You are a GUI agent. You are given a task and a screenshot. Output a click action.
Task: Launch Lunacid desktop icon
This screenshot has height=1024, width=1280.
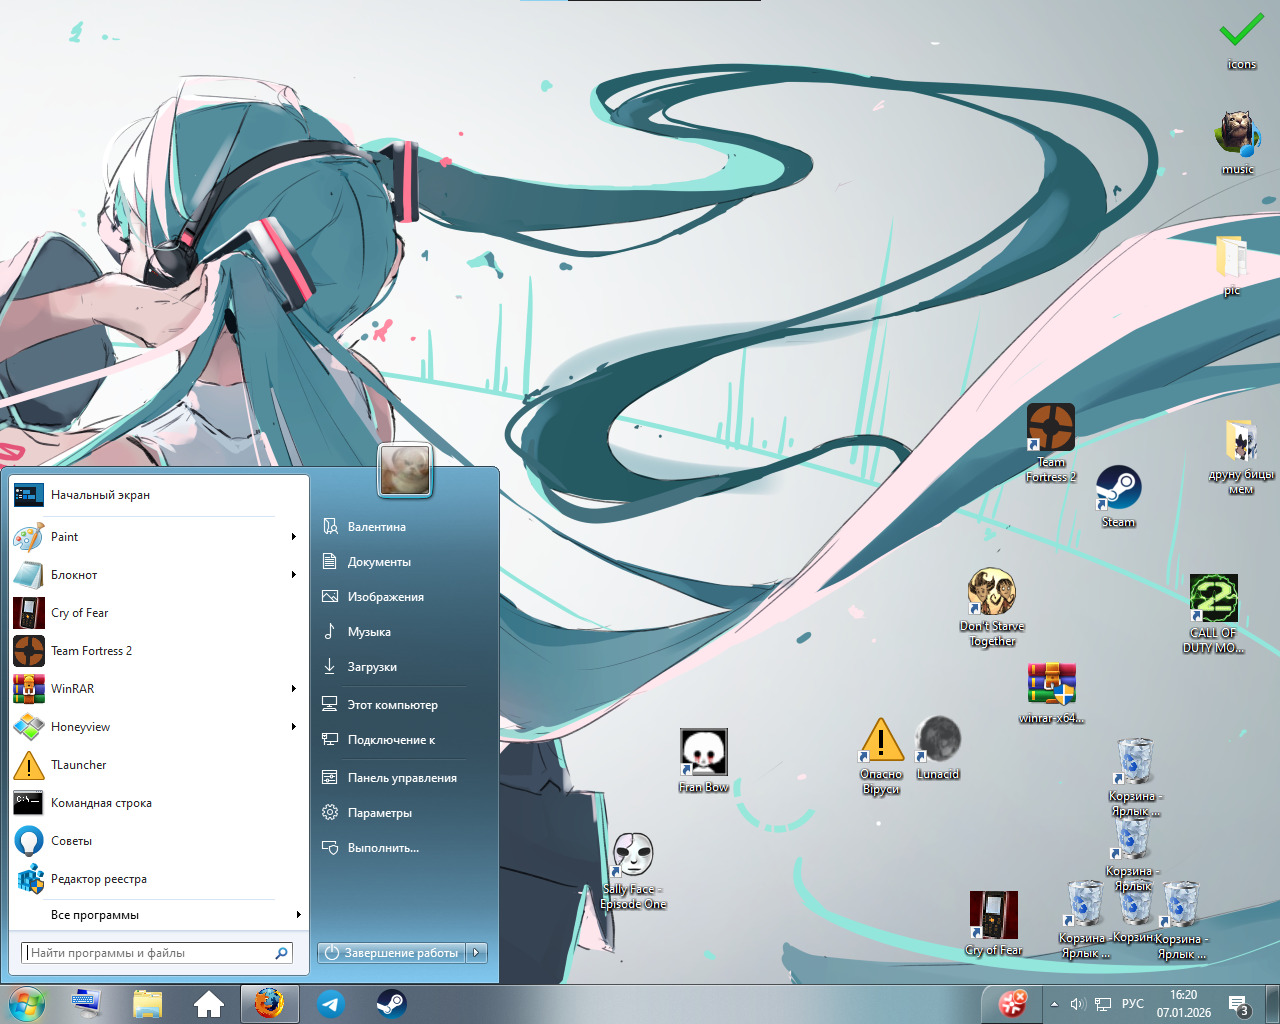(938, 740)
